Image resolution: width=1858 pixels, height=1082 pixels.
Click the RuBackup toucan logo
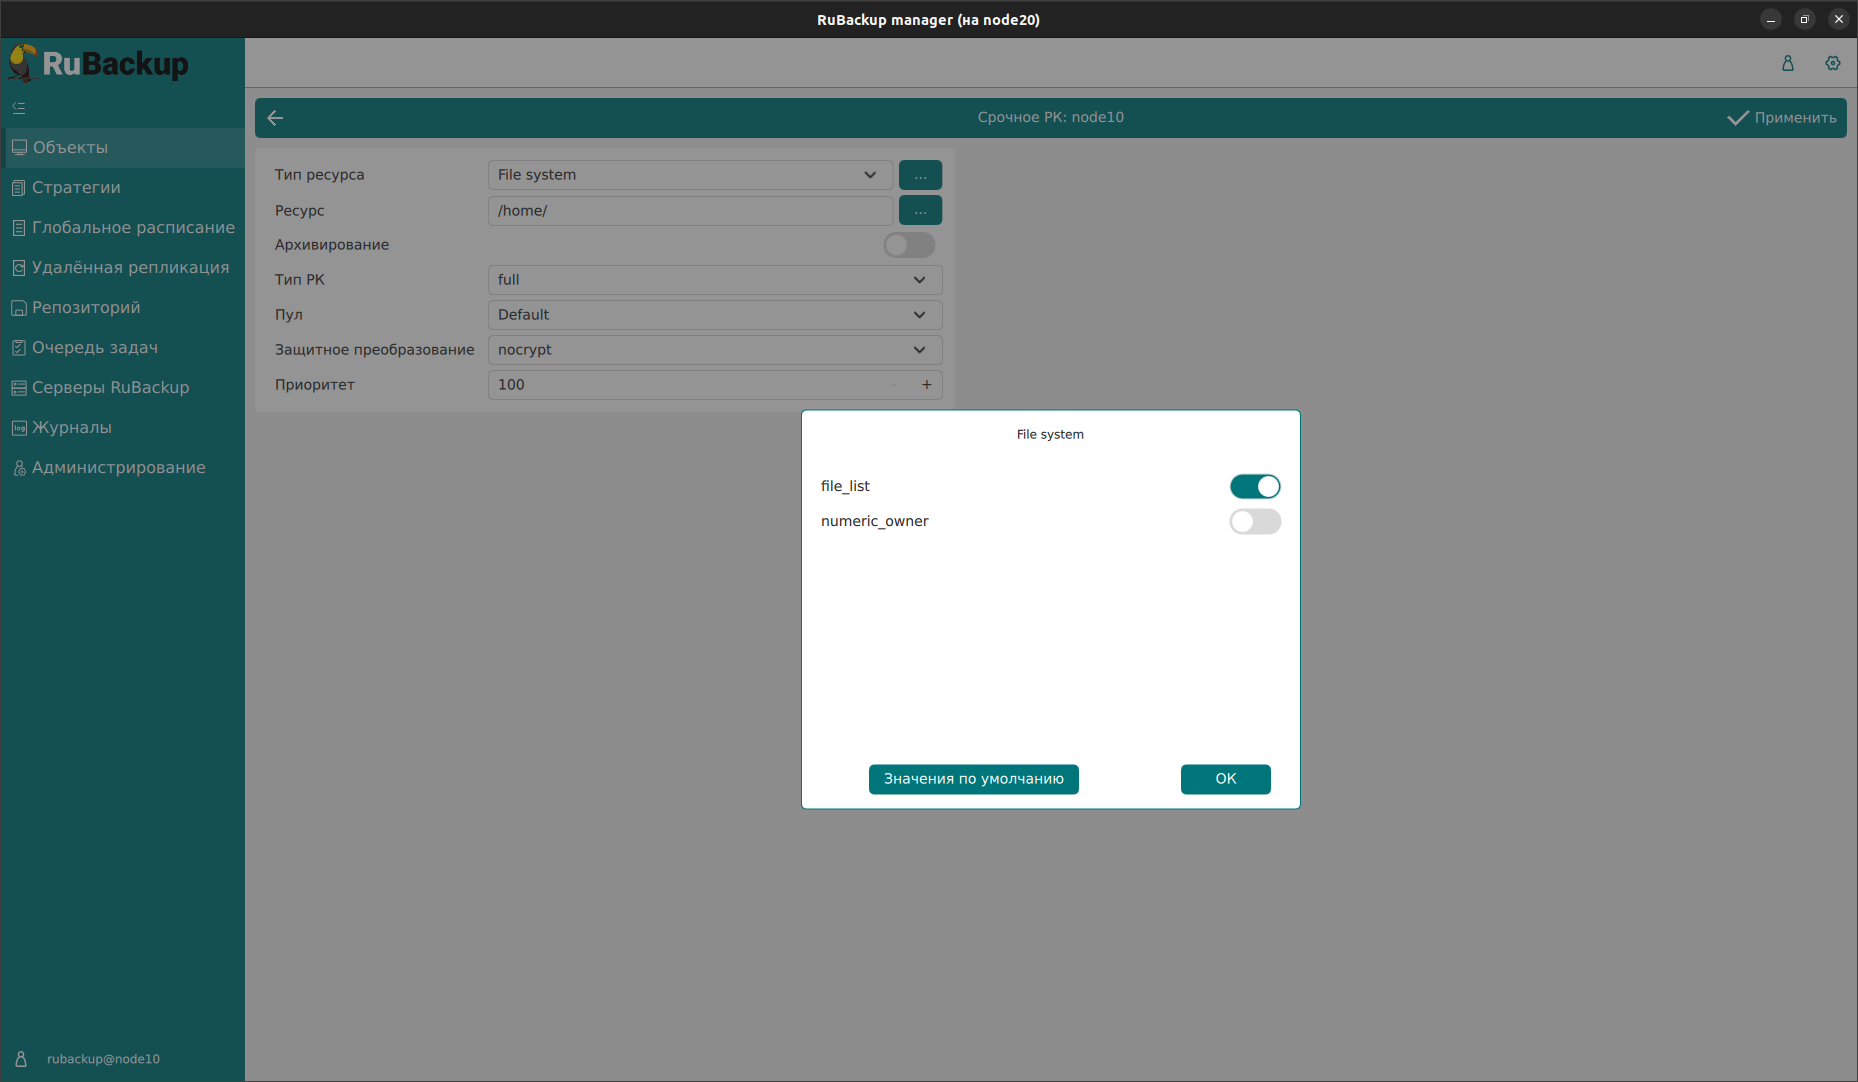pyautogui.click(x=24, y=64)
